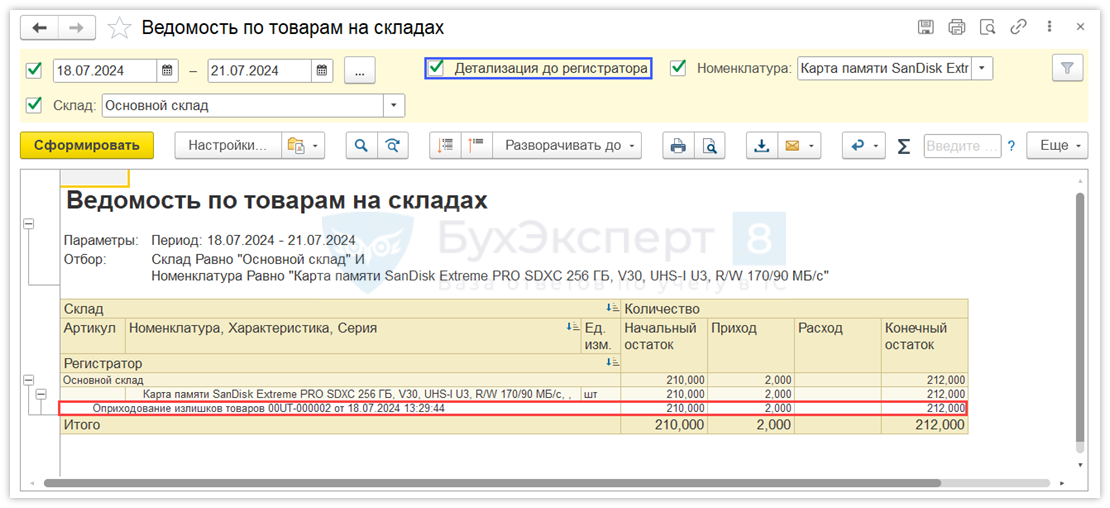
Task: Toggle Детализация до регистратора checkbox
Action: [x=437, y=68]
